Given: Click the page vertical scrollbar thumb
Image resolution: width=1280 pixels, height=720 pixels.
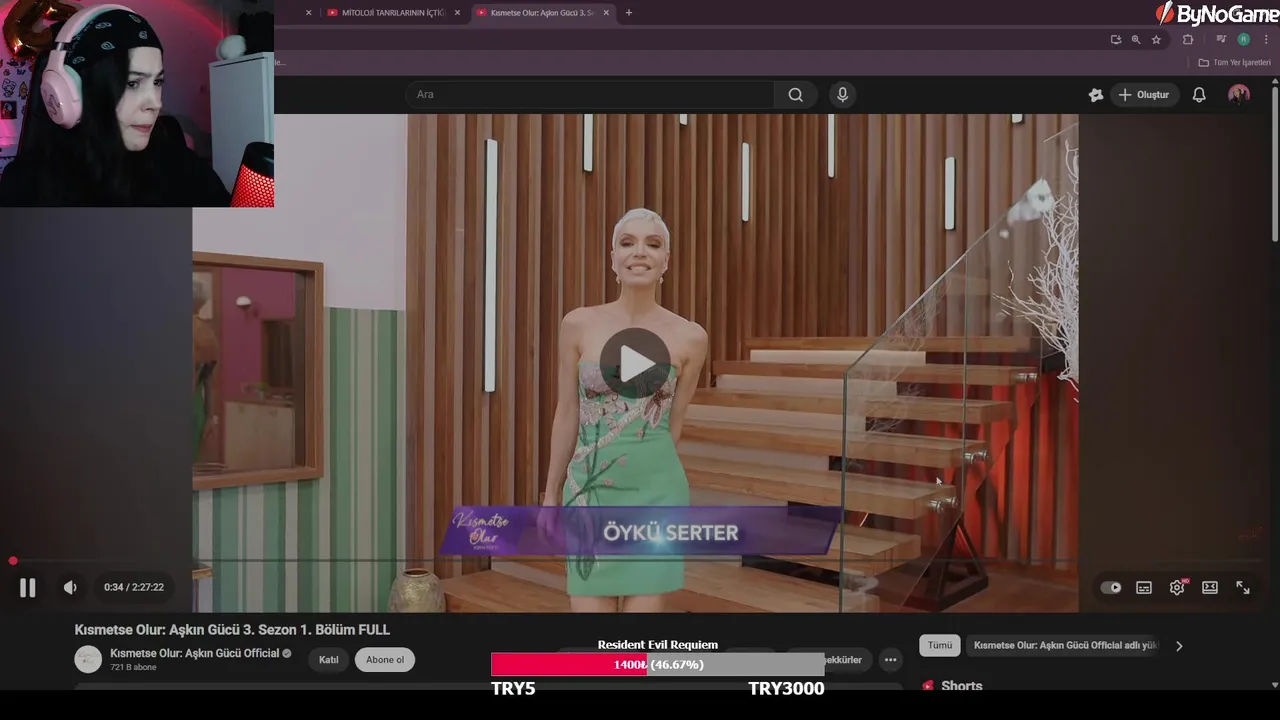Looking at the screenshot, I should coord(1274,165).
